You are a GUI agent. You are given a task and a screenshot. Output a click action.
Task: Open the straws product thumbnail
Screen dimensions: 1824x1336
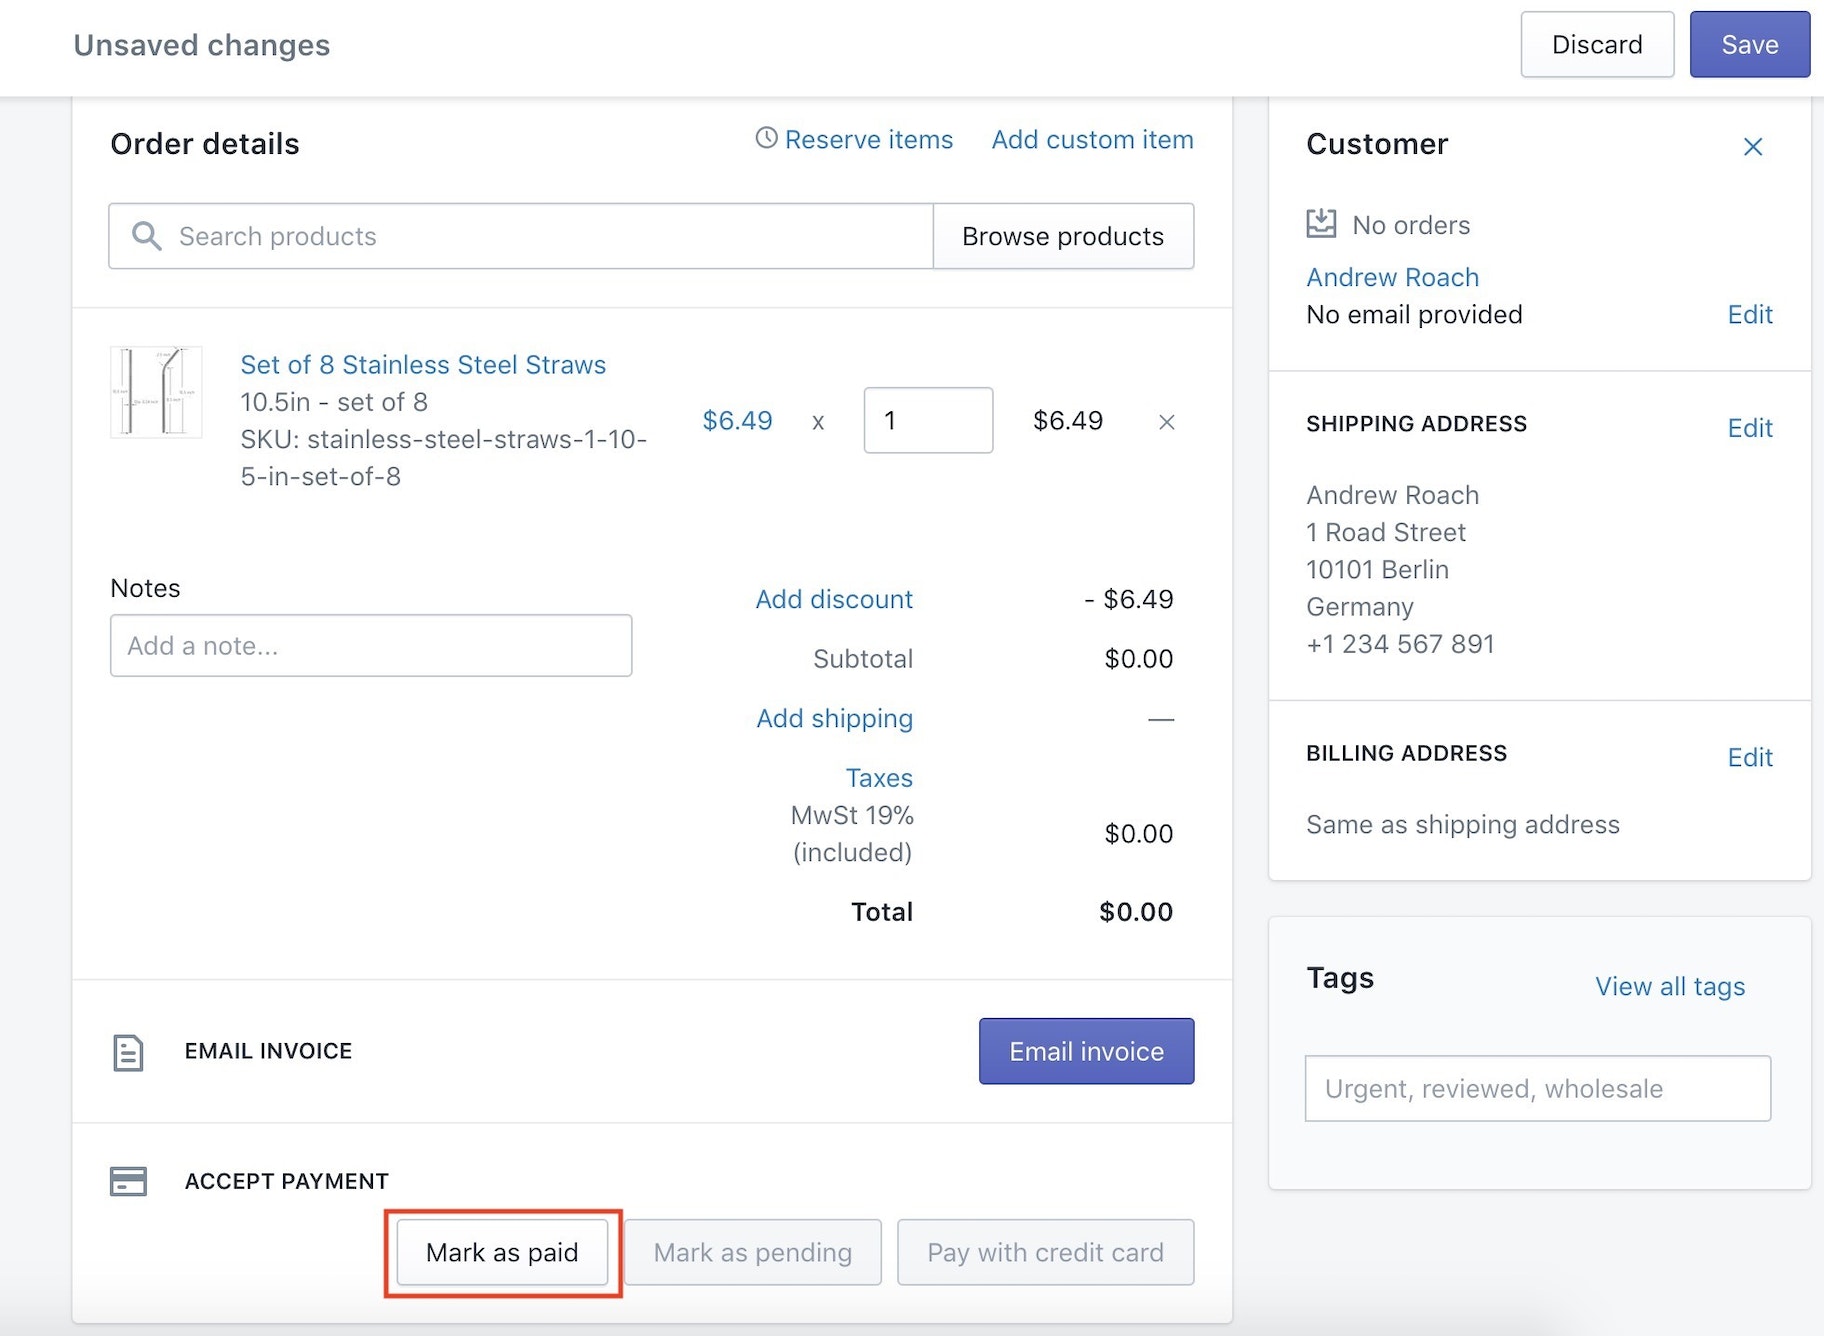coord(156,392)
